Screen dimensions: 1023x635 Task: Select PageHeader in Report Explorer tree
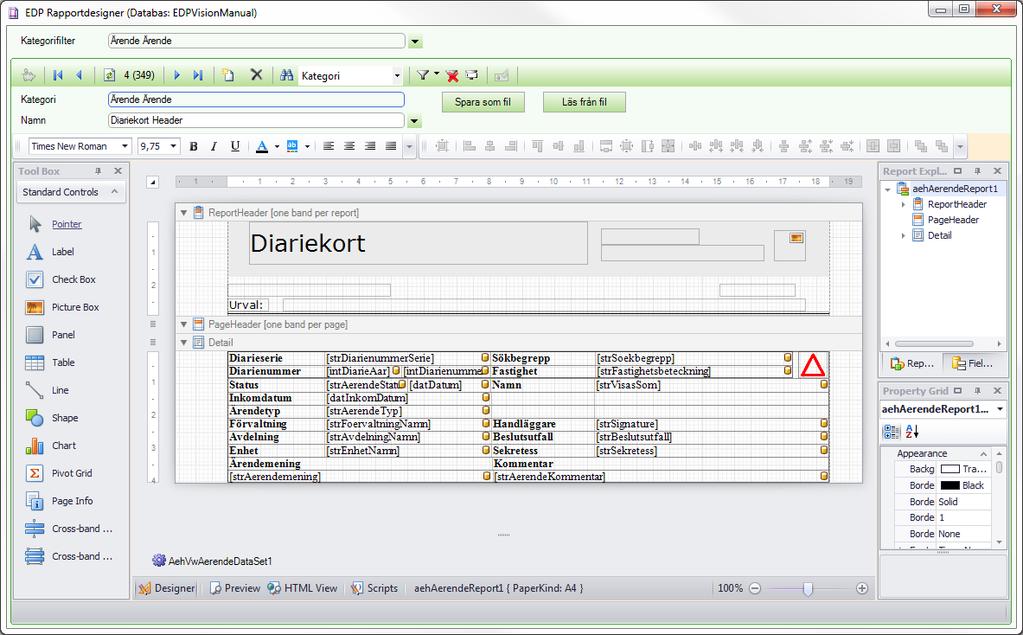pos(953,220)
